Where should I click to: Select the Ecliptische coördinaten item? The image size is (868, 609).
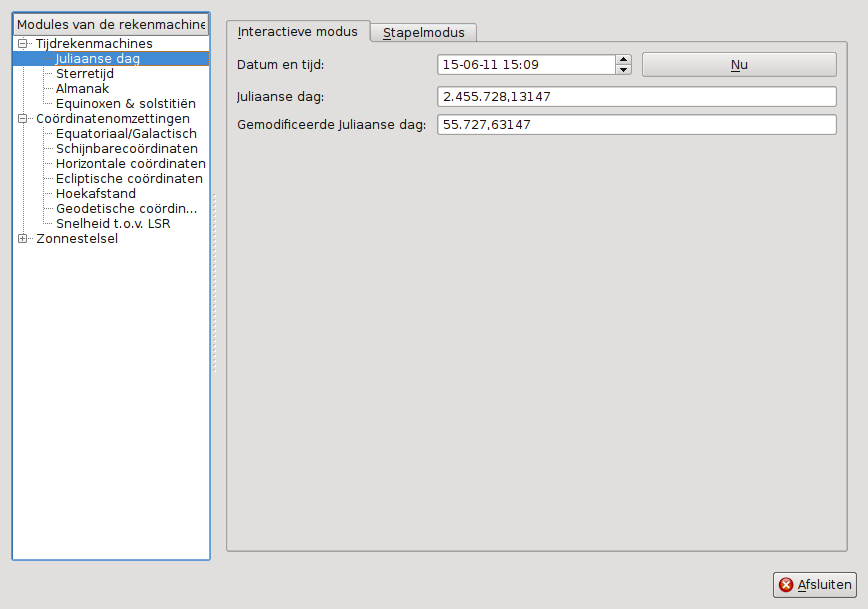click(129, 179)
